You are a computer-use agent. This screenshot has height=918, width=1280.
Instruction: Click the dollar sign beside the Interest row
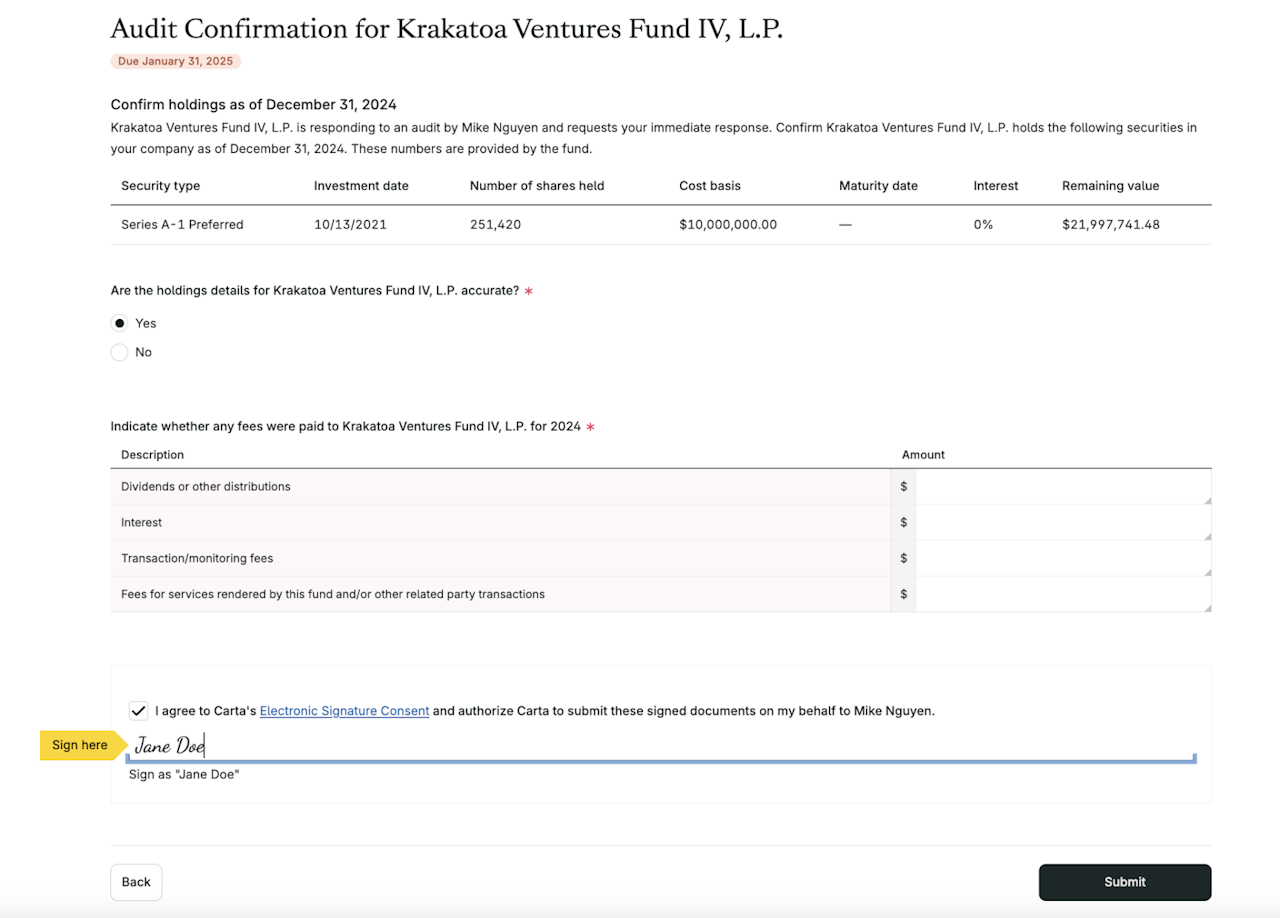click(x=903, y=522)
